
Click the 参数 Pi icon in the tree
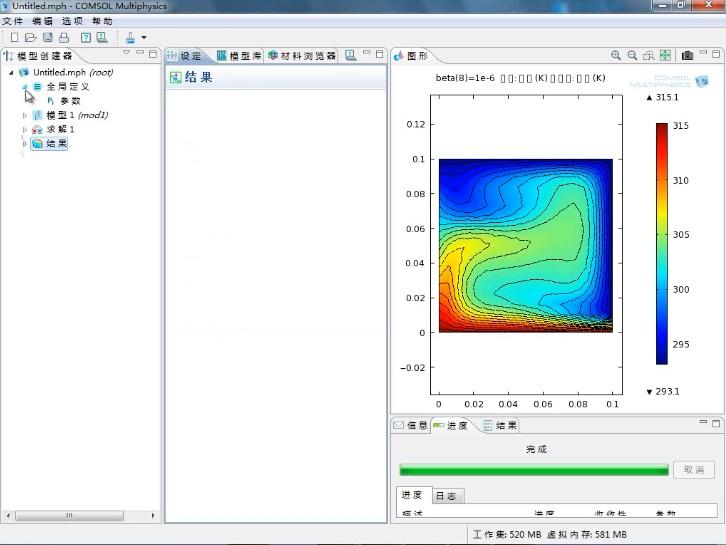(x=50, y=100)
